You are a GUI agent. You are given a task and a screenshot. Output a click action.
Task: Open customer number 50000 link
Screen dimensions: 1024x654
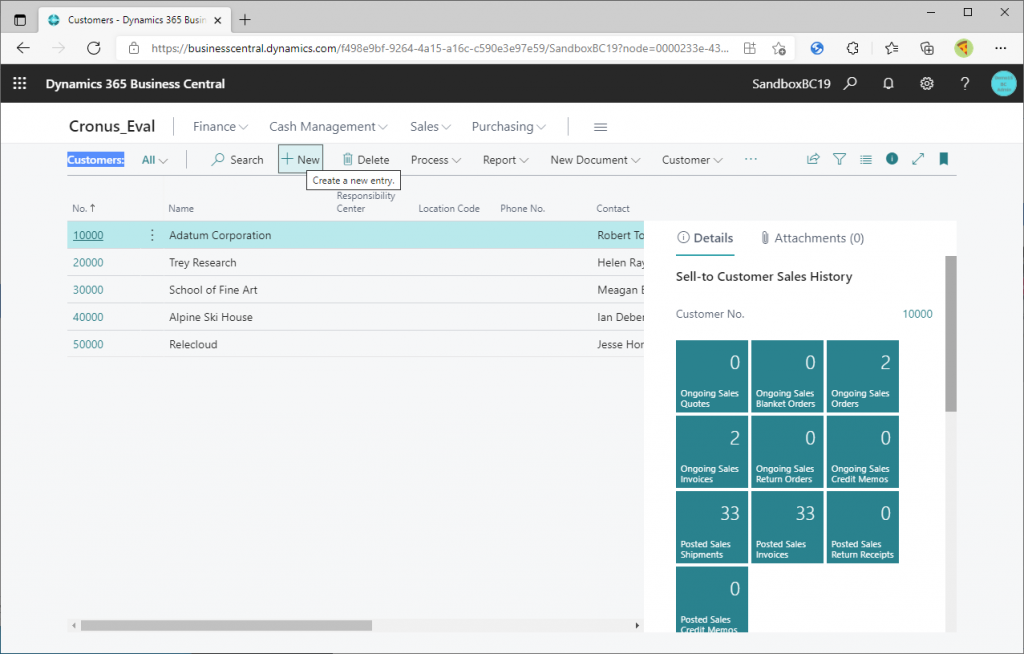(88, 344)
